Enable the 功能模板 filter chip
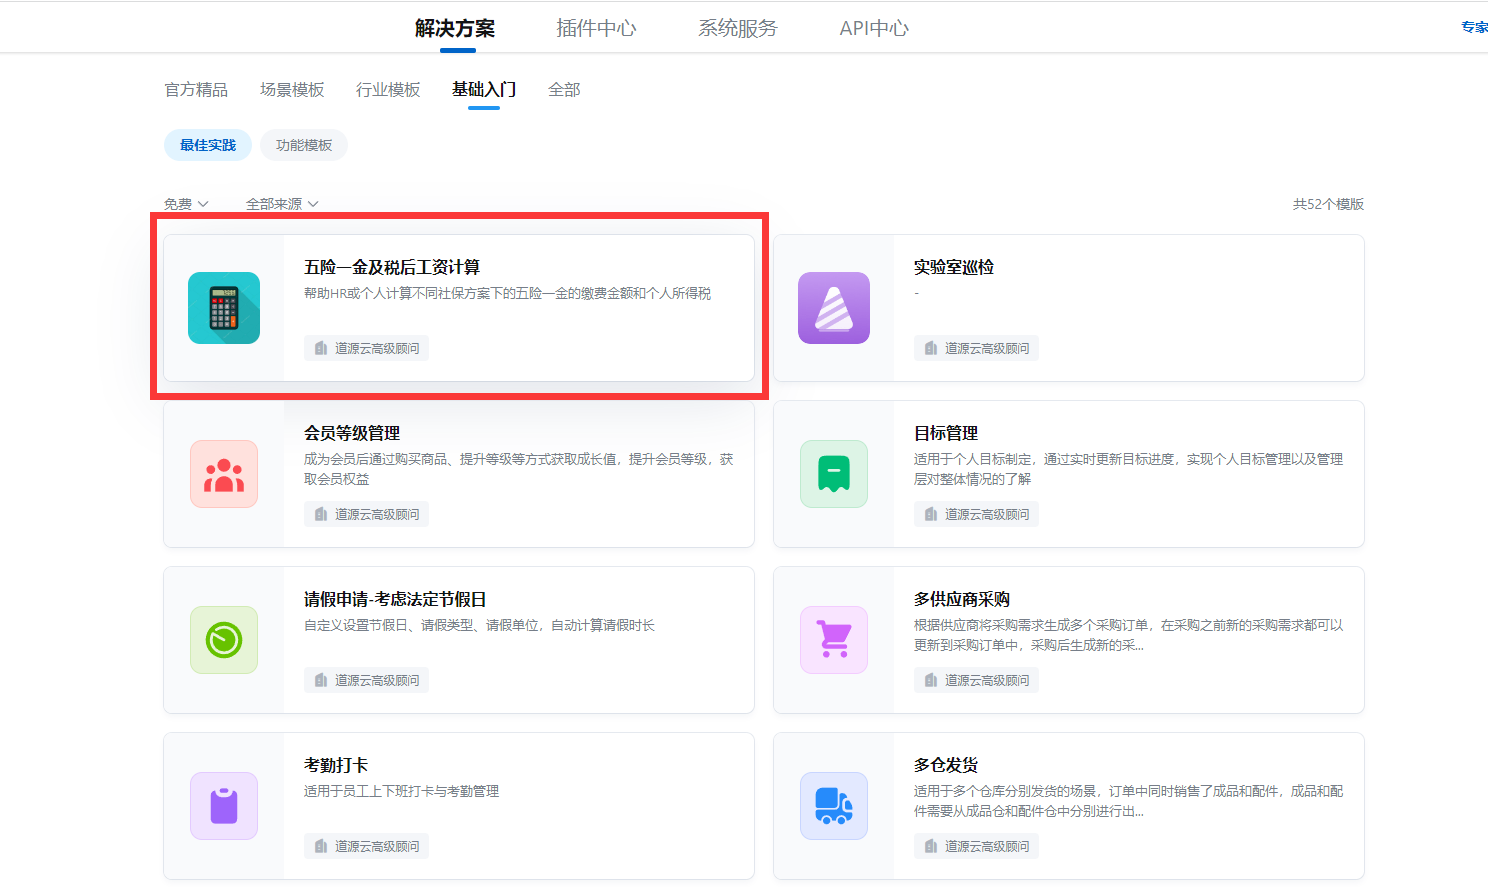Viewport: 1488px width, 887px height. 303,144
